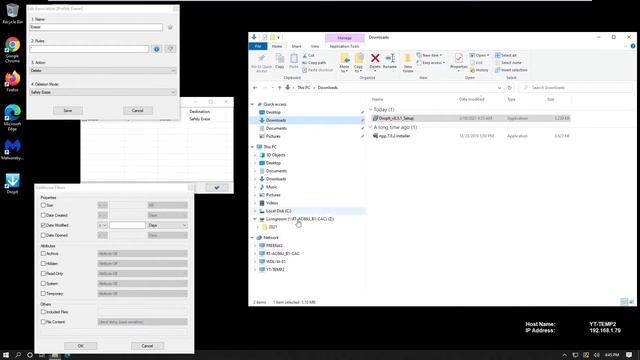This screenshot has width=640, height=360.
Task: Collapse the This PC tree node
Action: point(252,147)
